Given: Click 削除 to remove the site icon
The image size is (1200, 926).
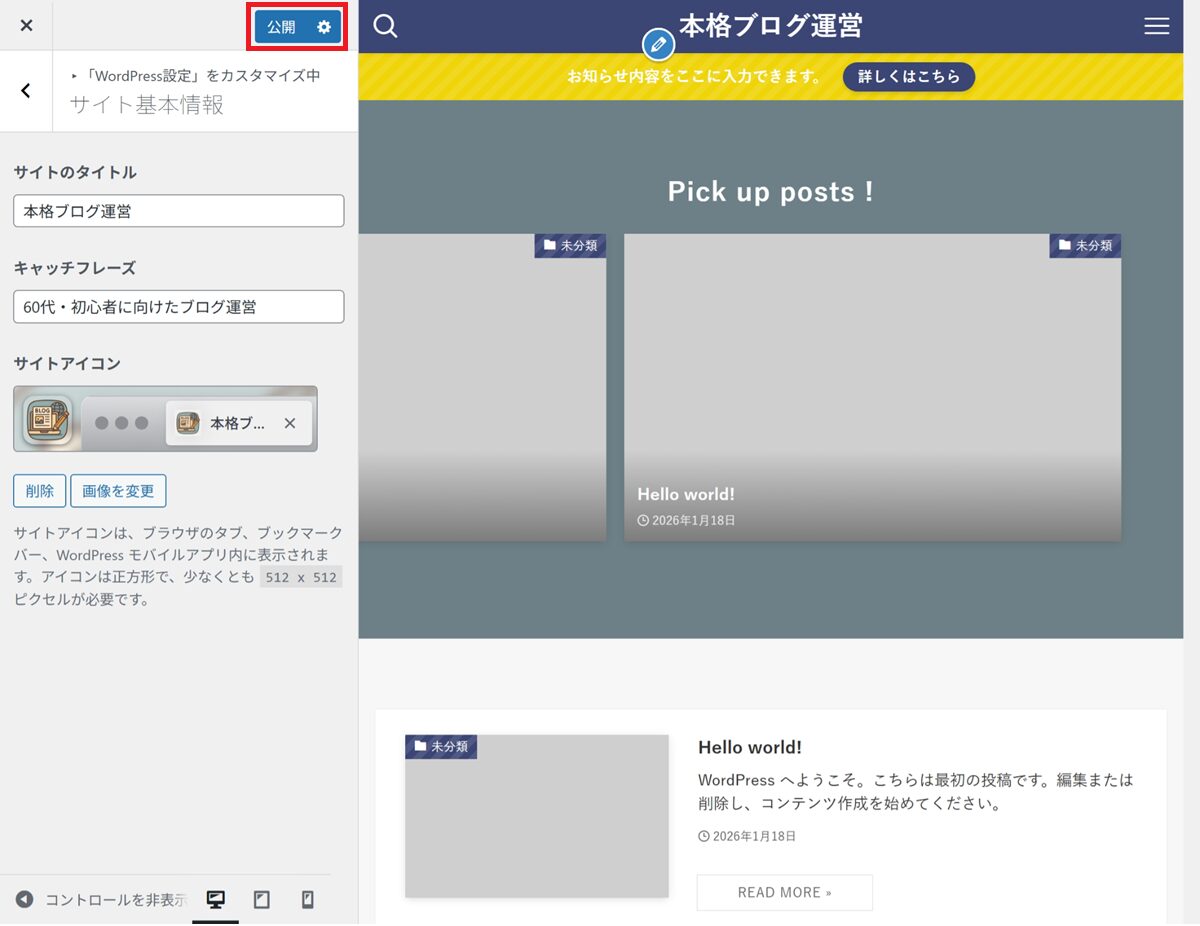Looking at the screenshot, I should pyautogui.click(x=40, y=491).
